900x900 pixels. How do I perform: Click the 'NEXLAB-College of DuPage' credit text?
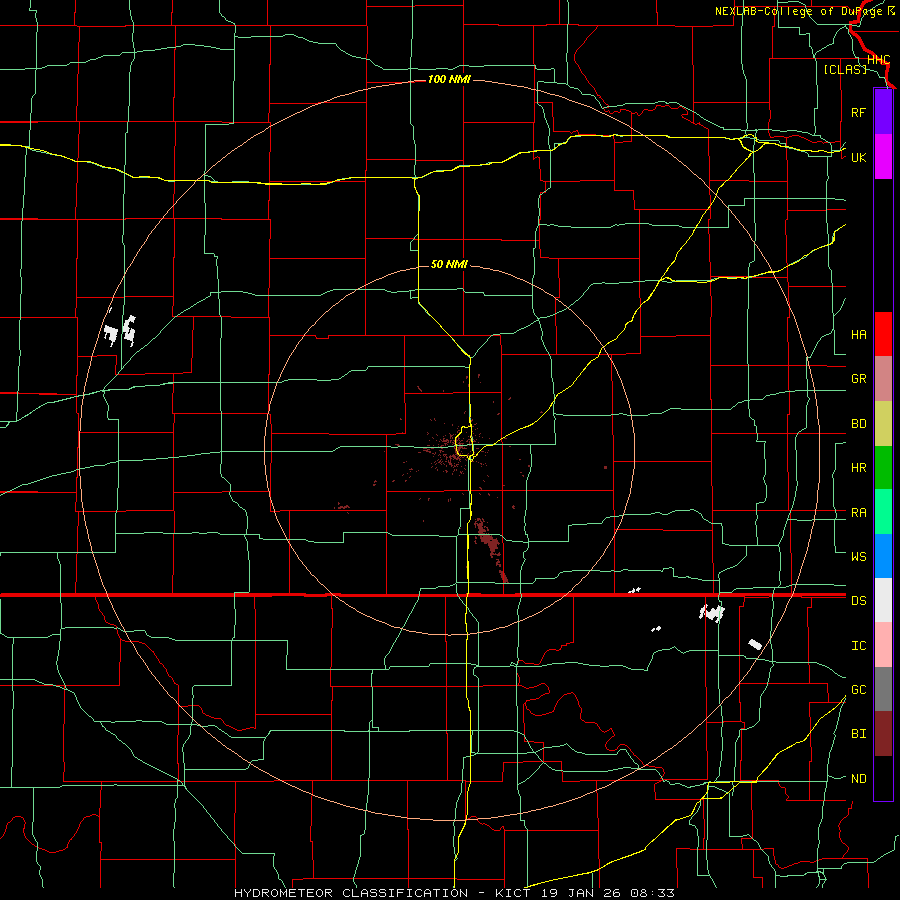[x=798, y=11]
